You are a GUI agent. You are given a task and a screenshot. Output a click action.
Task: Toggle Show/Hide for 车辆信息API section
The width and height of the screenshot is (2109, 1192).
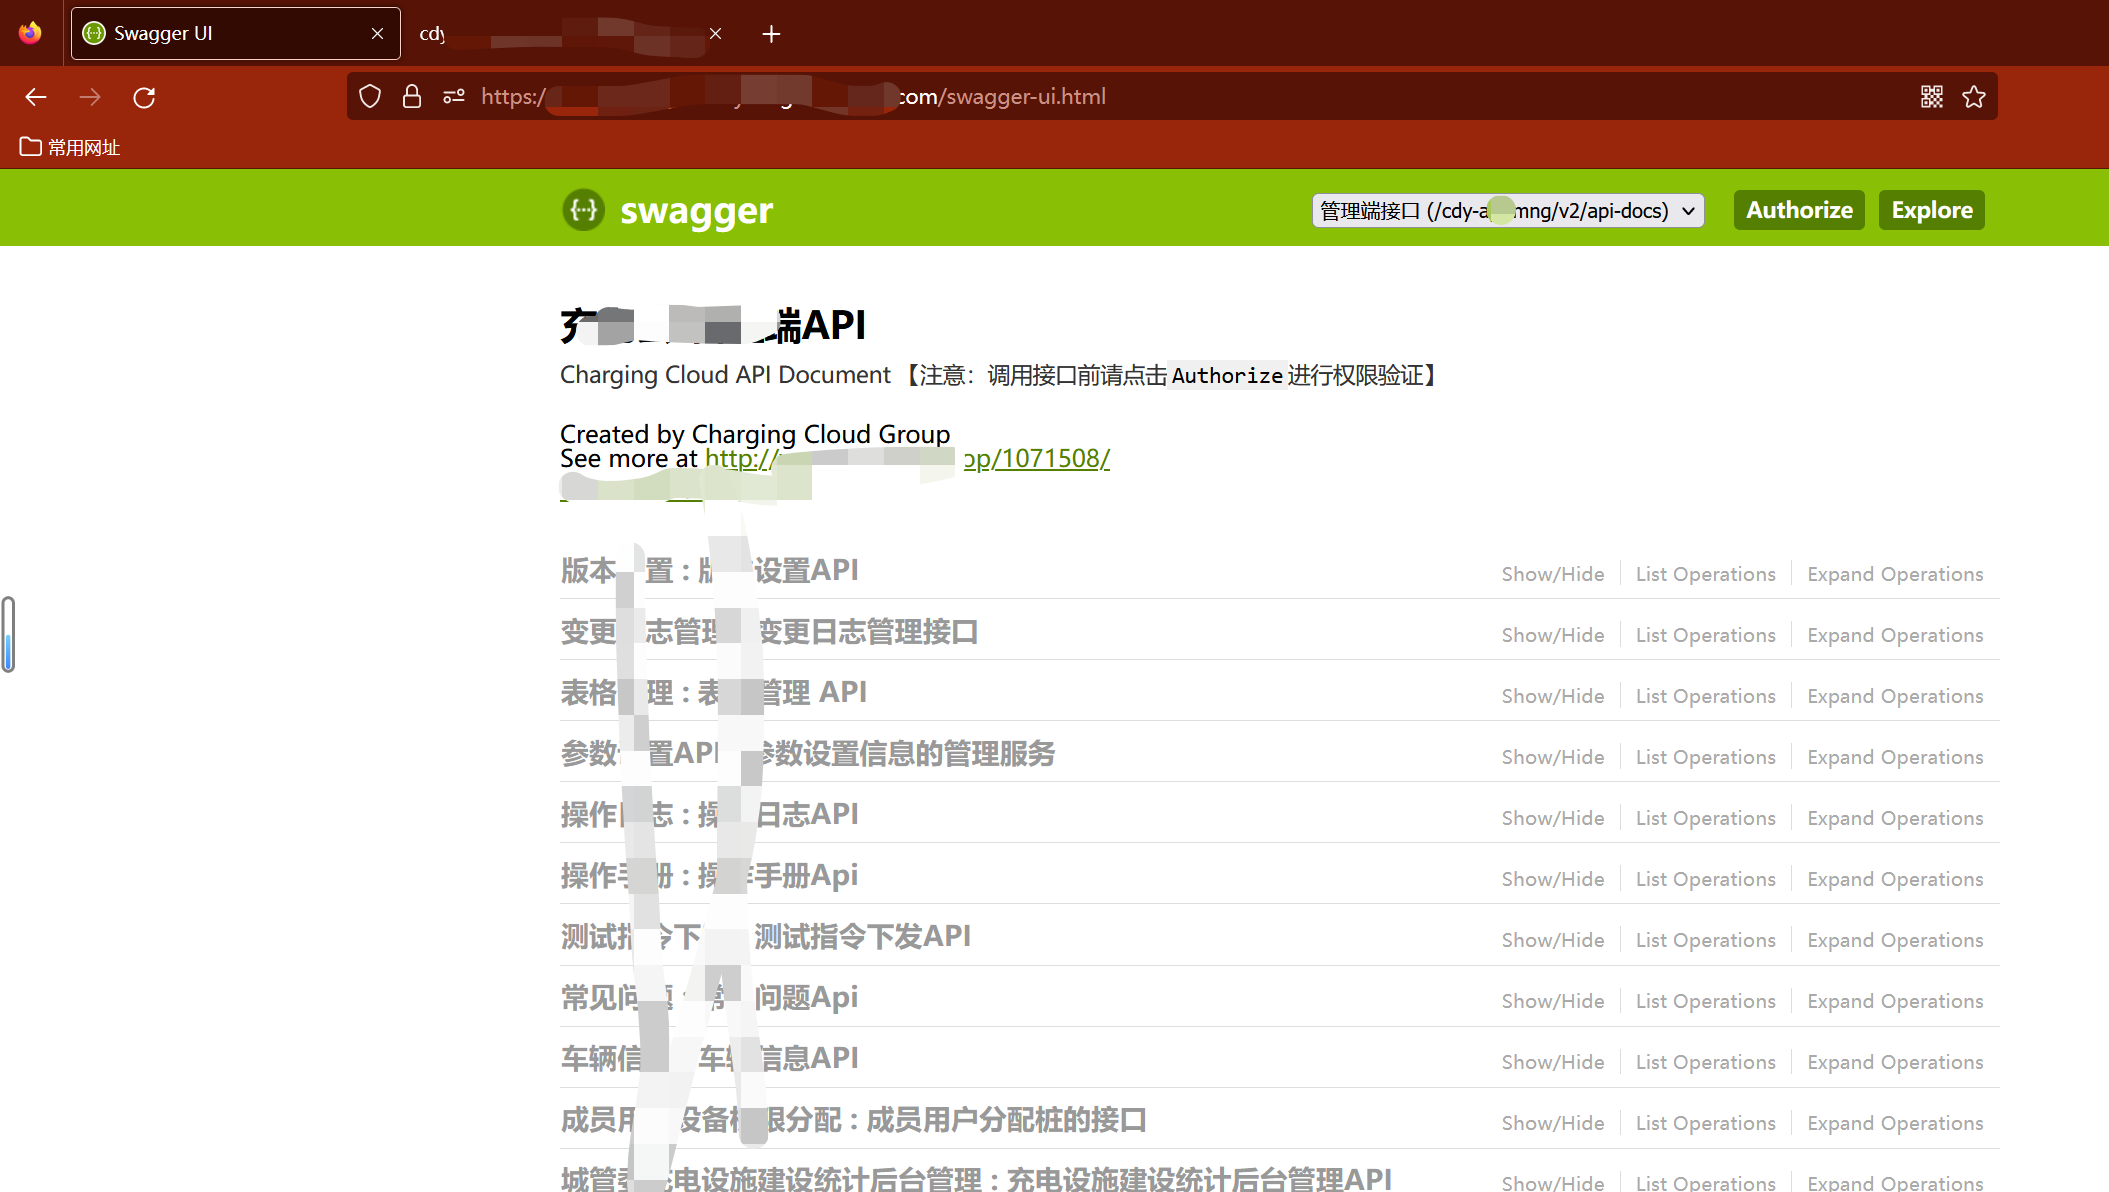pyautogui.click(x=1552, y=1062)
